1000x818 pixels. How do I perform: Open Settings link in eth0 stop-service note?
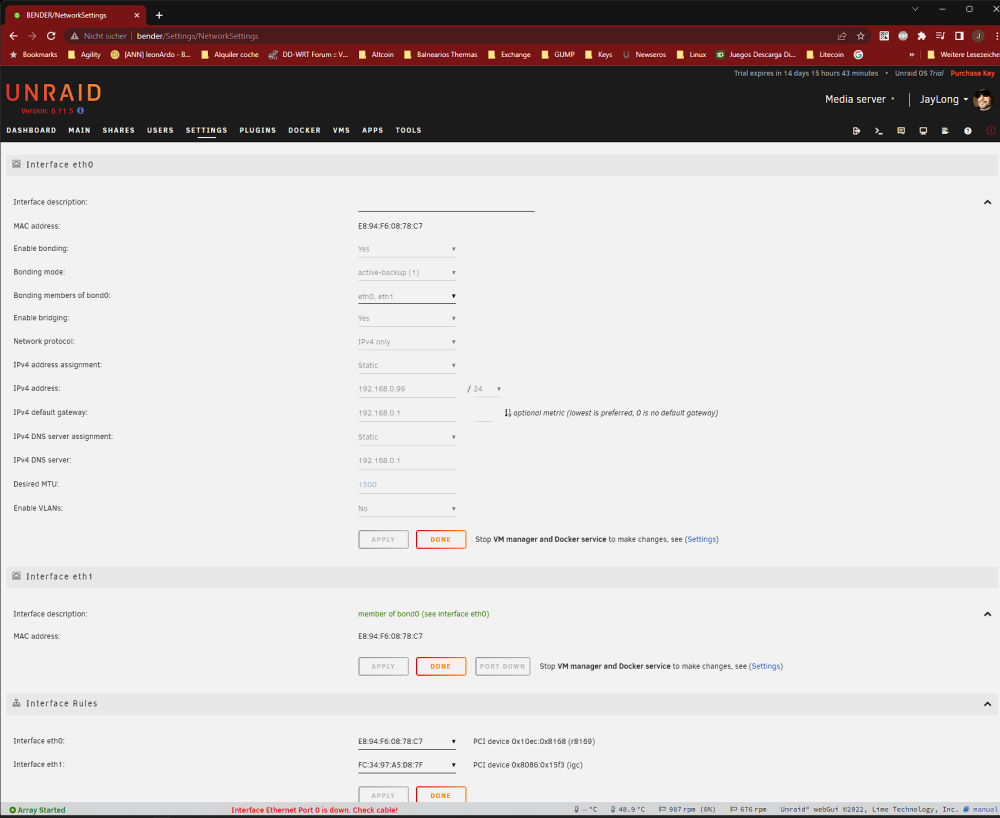coord(702,539)
